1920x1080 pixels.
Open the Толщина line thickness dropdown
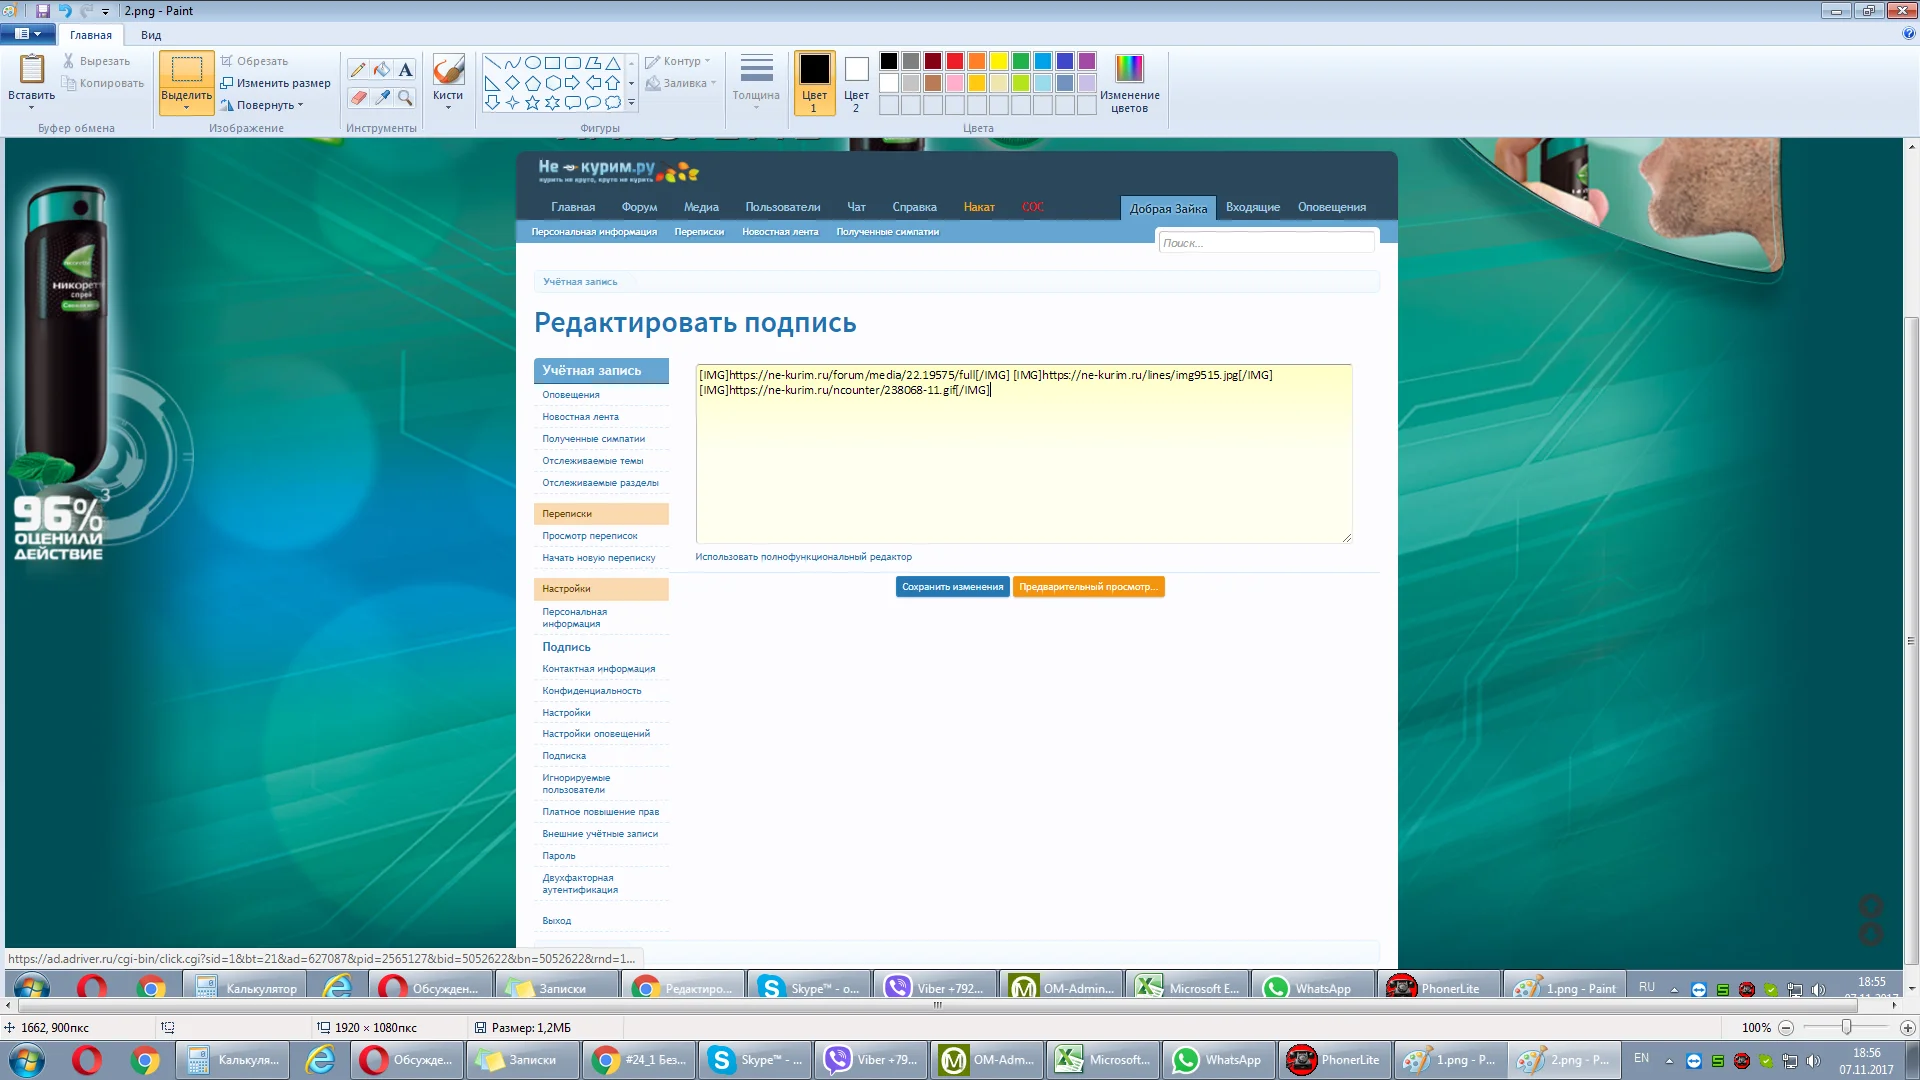point(756,83)
